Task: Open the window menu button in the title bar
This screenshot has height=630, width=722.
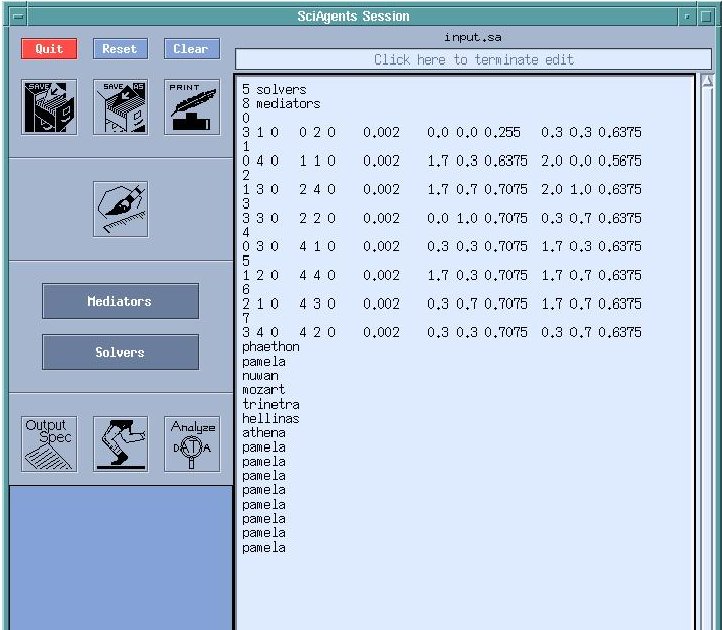Action: pos(18,17)
